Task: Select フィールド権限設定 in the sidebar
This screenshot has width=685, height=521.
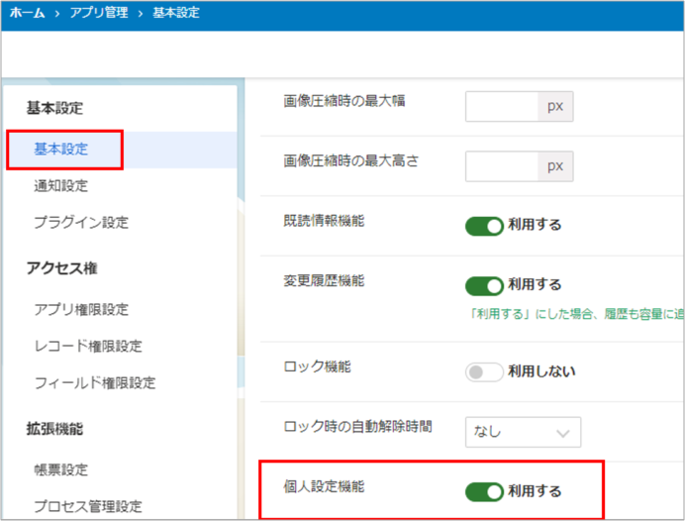Action: 94,382
